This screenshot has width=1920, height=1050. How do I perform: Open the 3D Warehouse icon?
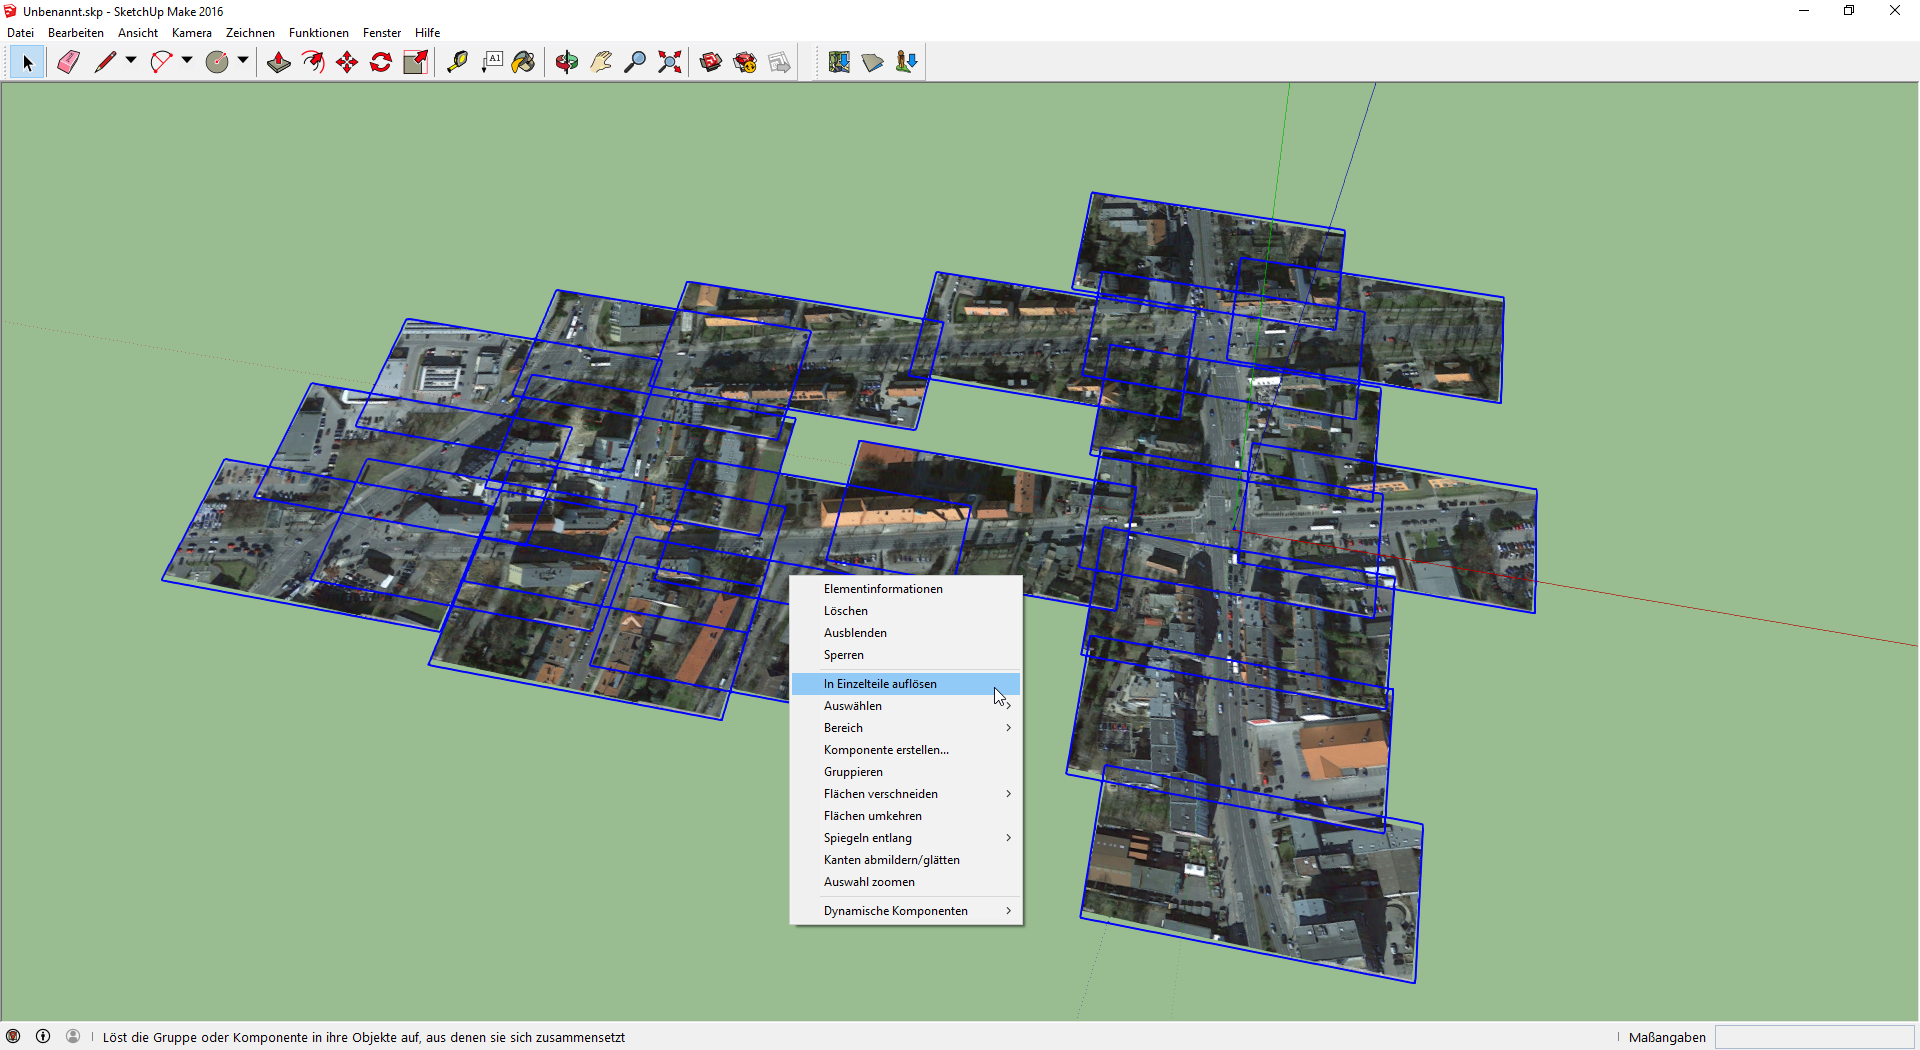[711, 62]
